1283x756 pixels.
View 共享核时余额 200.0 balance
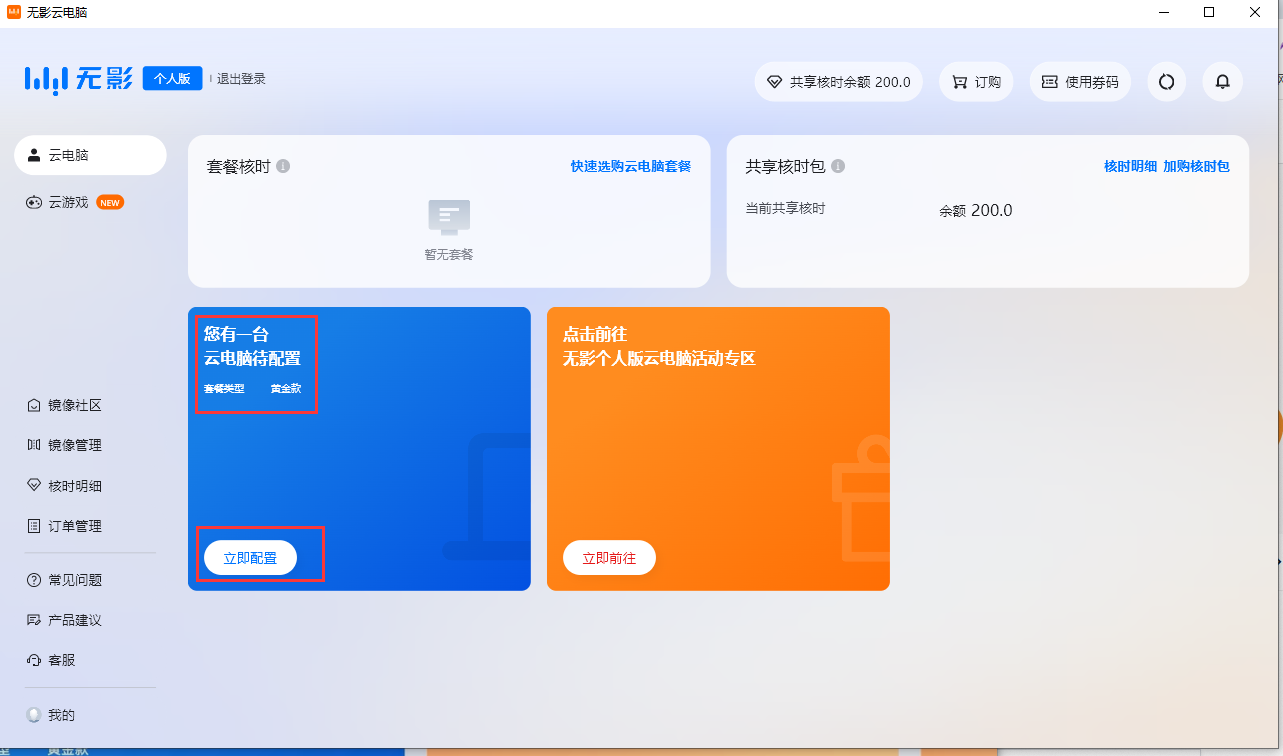838,82
